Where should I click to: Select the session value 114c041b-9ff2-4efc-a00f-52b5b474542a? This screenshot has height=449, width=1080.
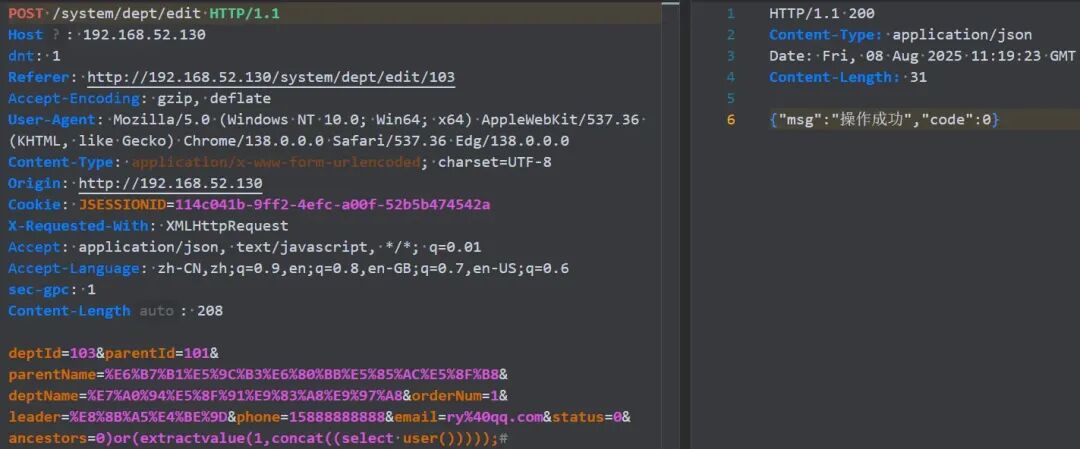pos(333,205)
